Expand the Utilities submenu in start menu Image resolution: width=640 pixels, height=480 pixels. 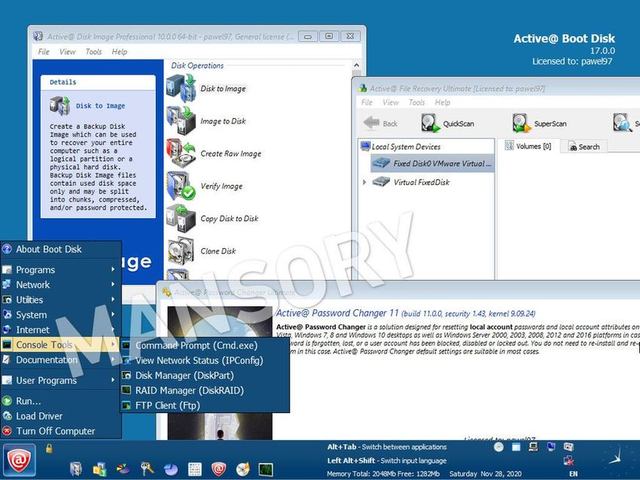point(60,300)
